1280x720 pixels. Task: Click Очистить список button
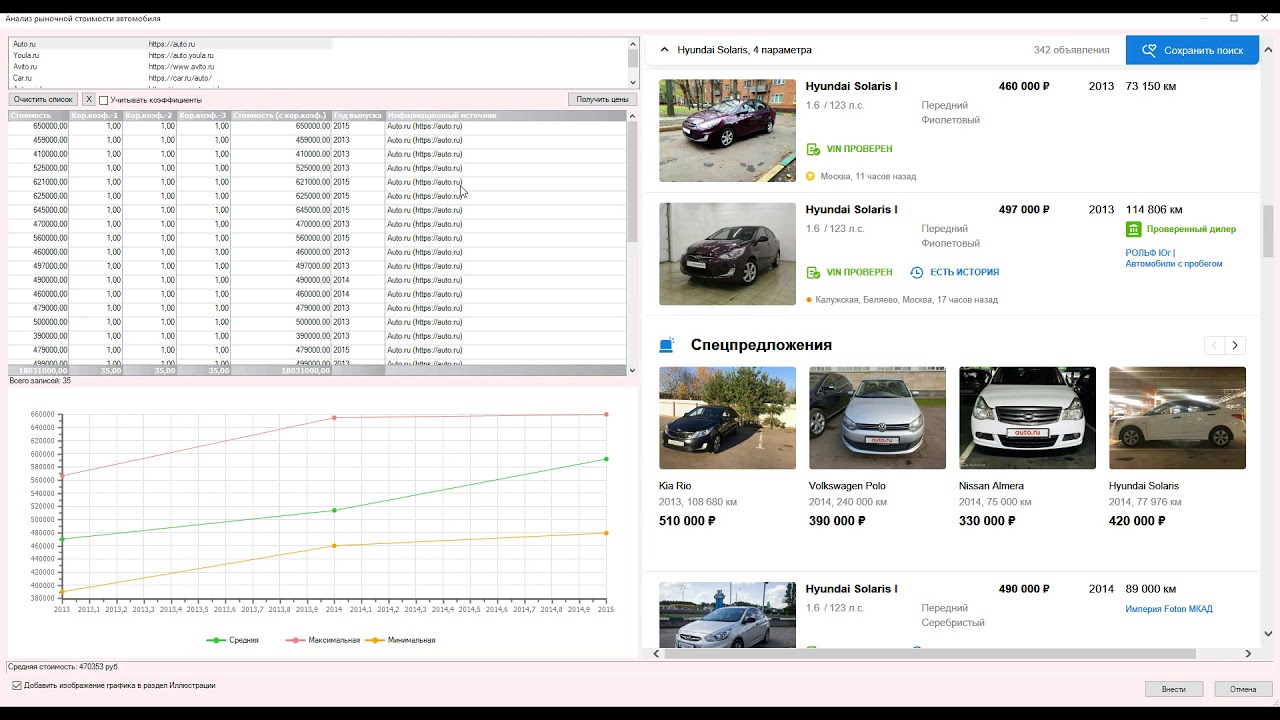click(x=43, y=100)
